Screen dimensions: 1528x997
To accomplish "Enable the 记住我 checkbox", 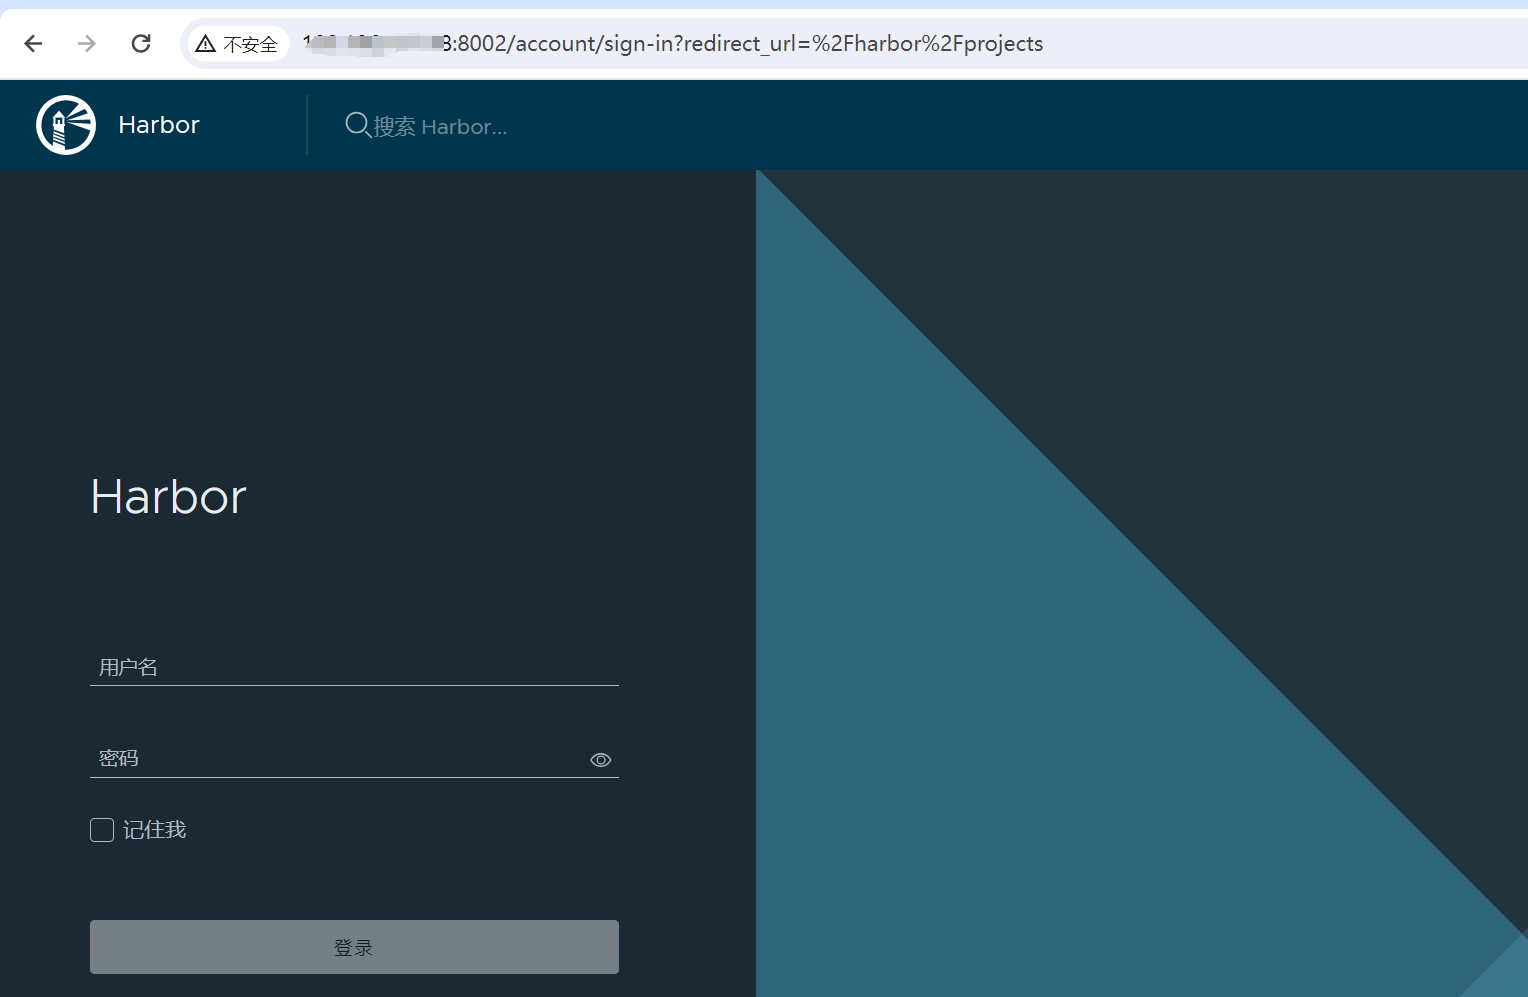I will [x=101, y=829].
